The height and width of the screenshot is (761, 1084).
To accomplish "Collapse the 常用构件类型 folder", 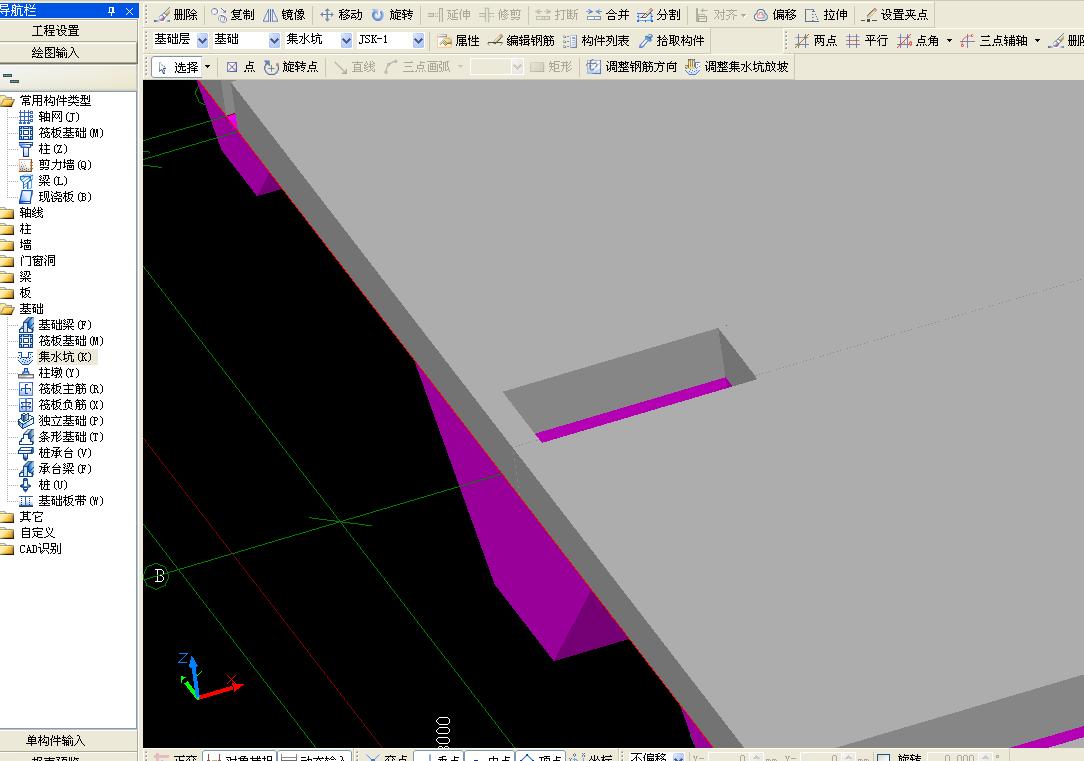I will coord(8,101).
